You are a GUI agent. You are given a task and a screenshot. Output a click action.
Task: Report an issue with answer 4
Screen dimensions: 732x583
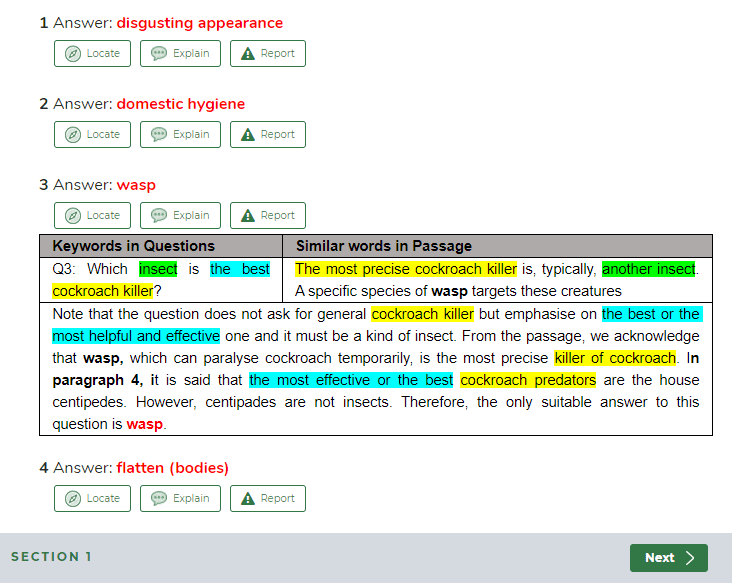click(x=267, y=499)
